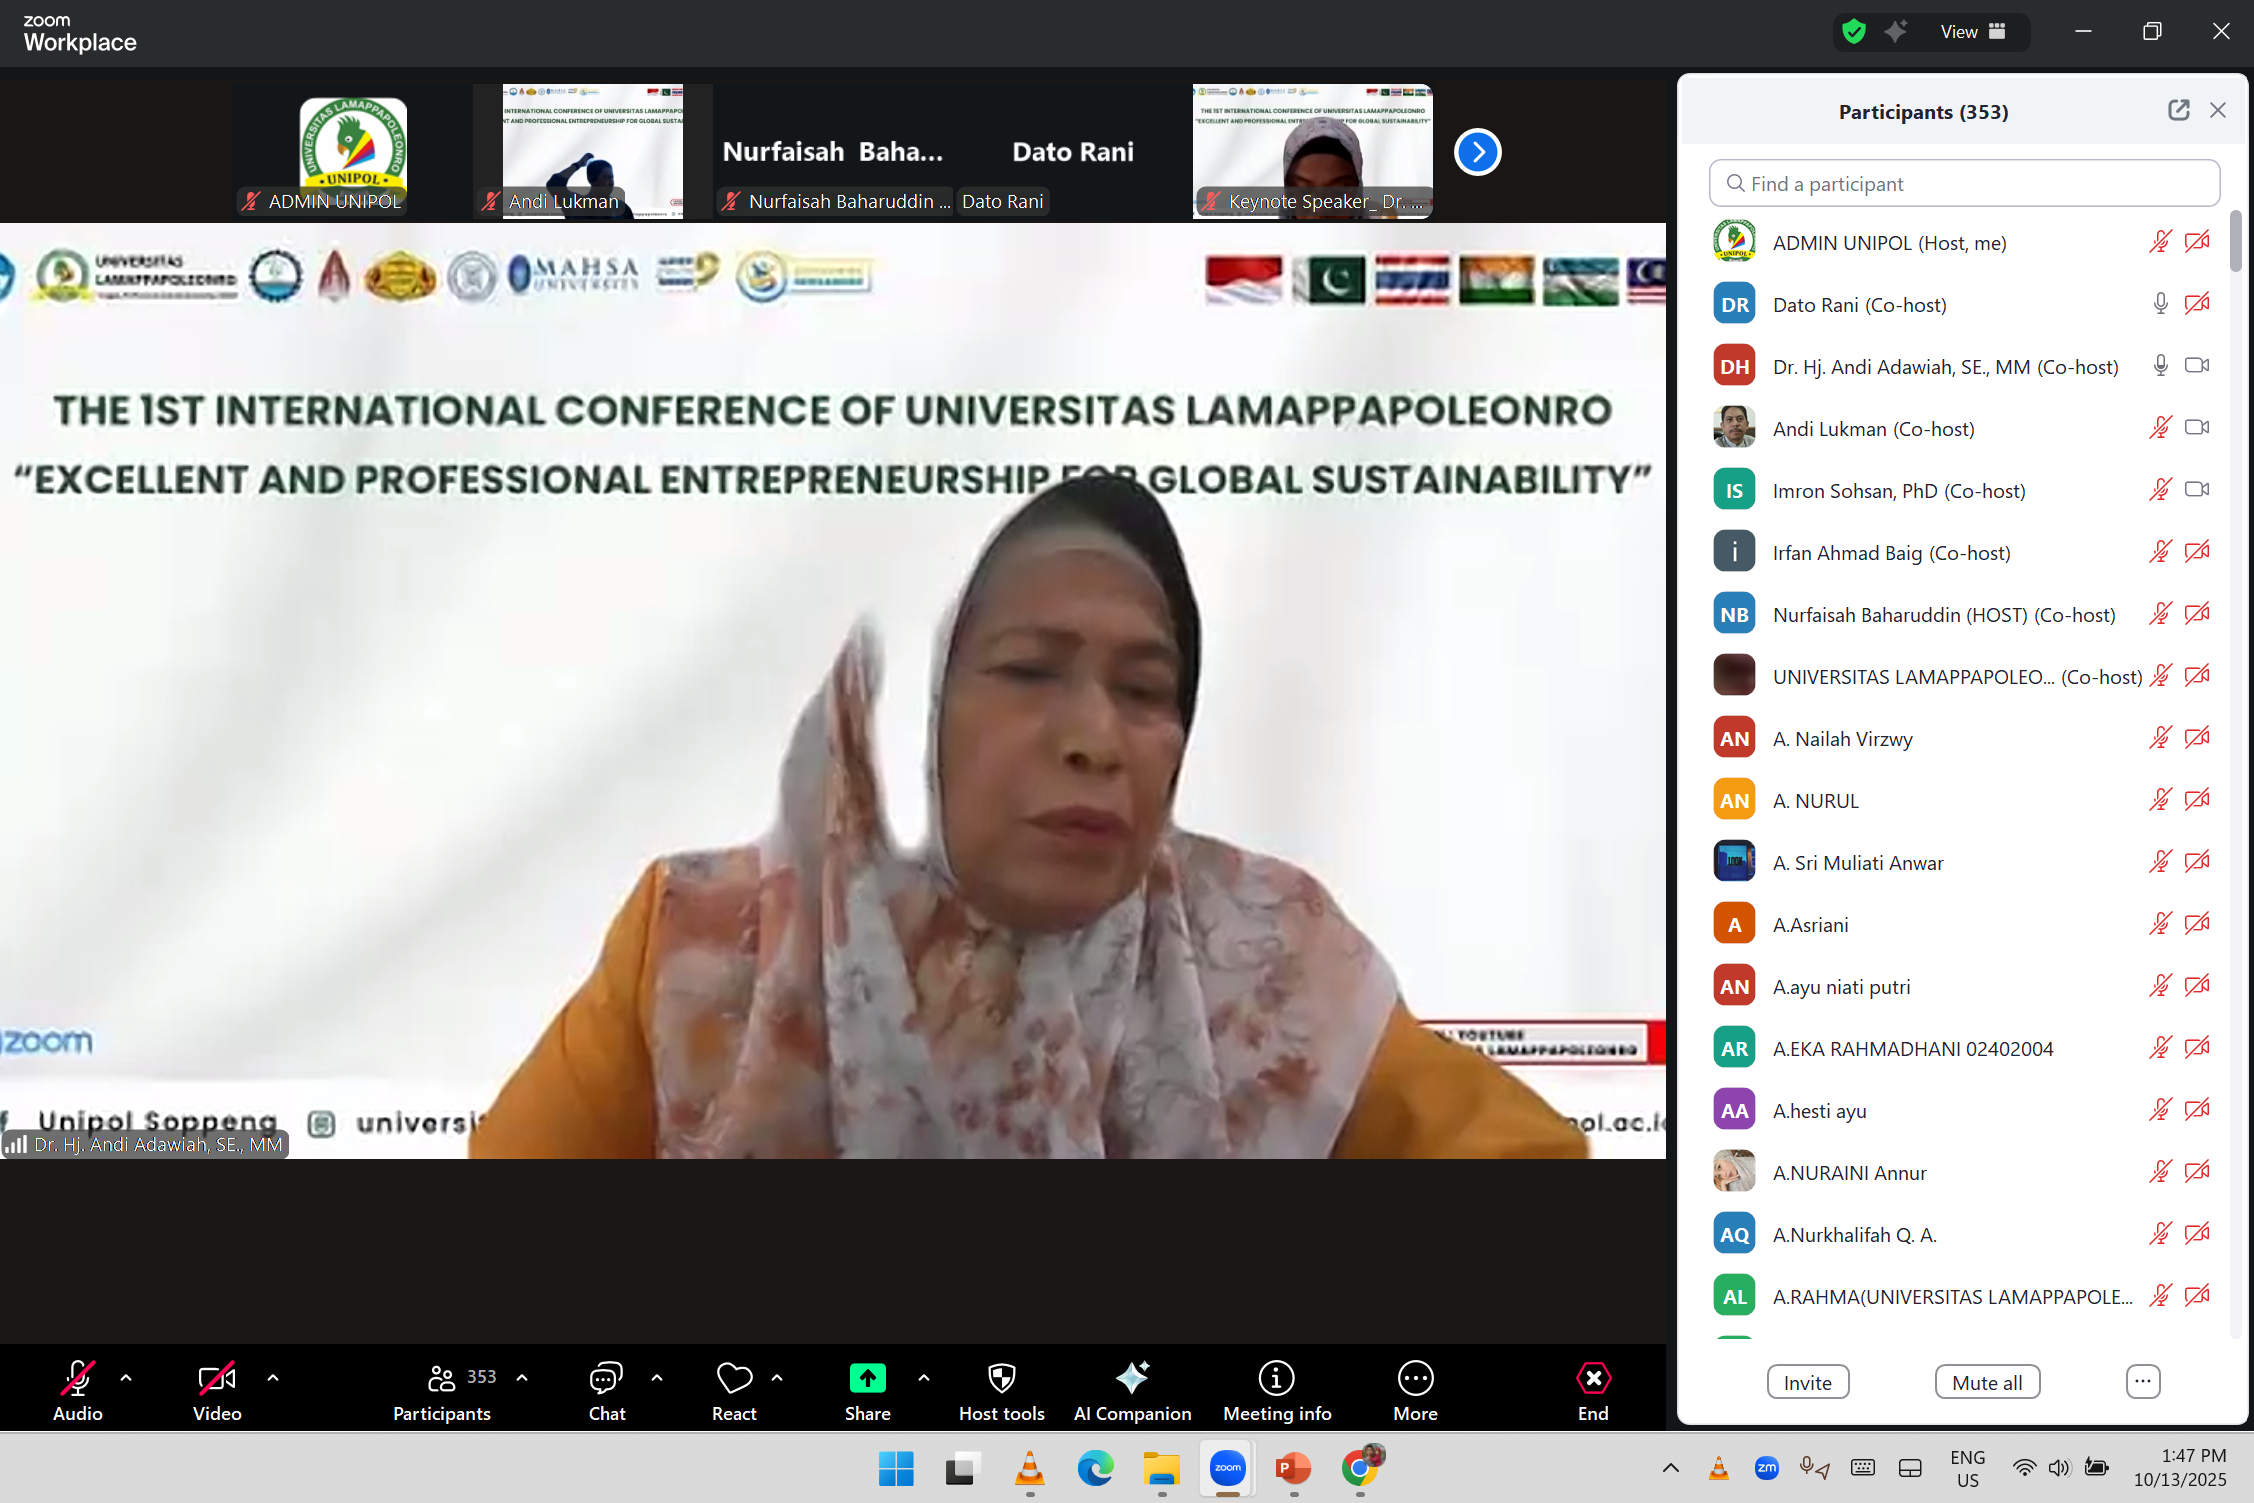This screenshot has width=2254, height=1503.
Task: Open Meeting info icon
Action: coord(1276,1380)
